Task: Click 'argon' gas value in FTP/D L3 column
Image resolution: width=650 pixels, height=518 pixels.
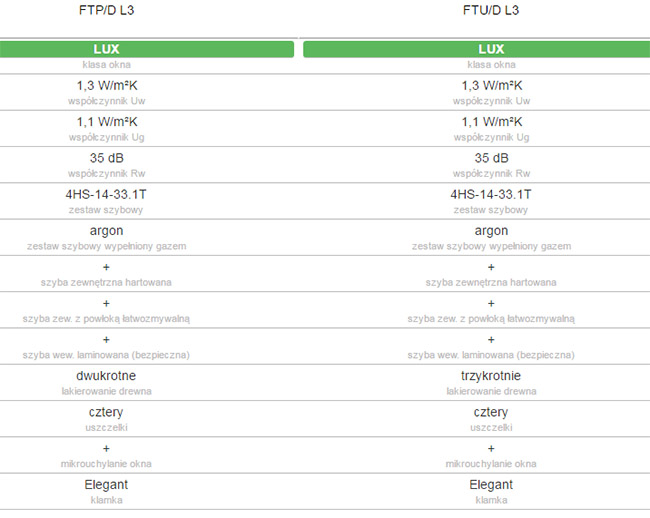Action: (106, 231)
